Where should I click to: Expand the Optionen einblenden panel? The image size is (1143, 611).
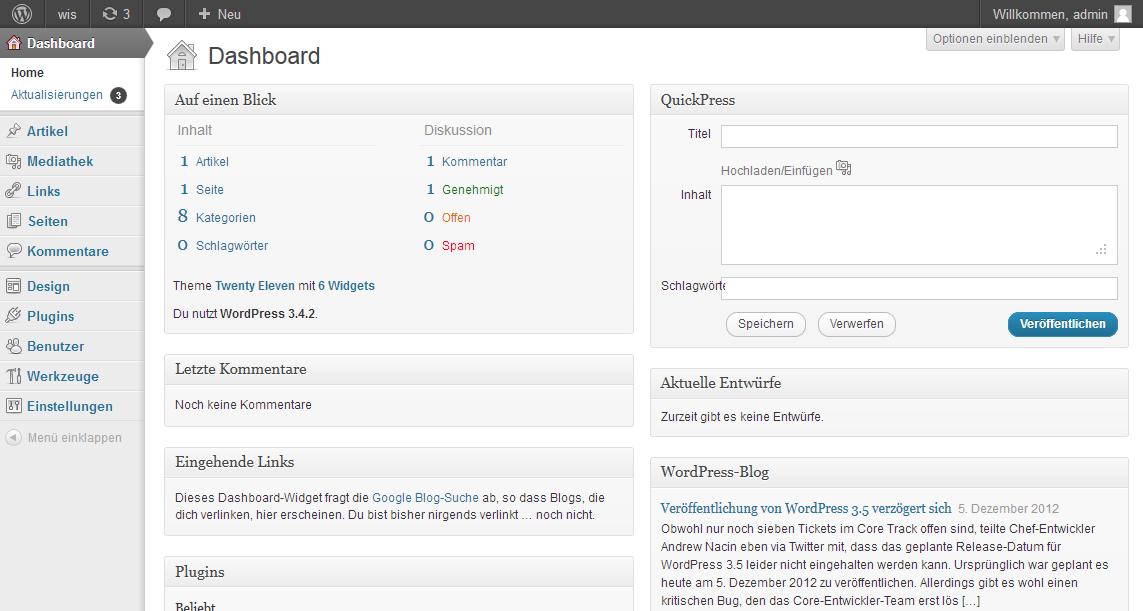pos(996,39)
